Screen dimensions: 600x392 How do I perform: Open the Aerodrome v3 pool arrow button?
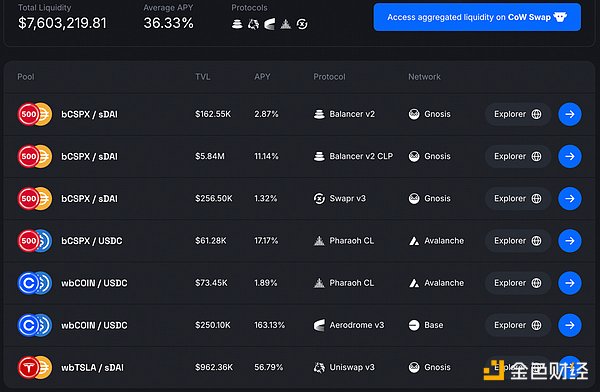(570, 325)
